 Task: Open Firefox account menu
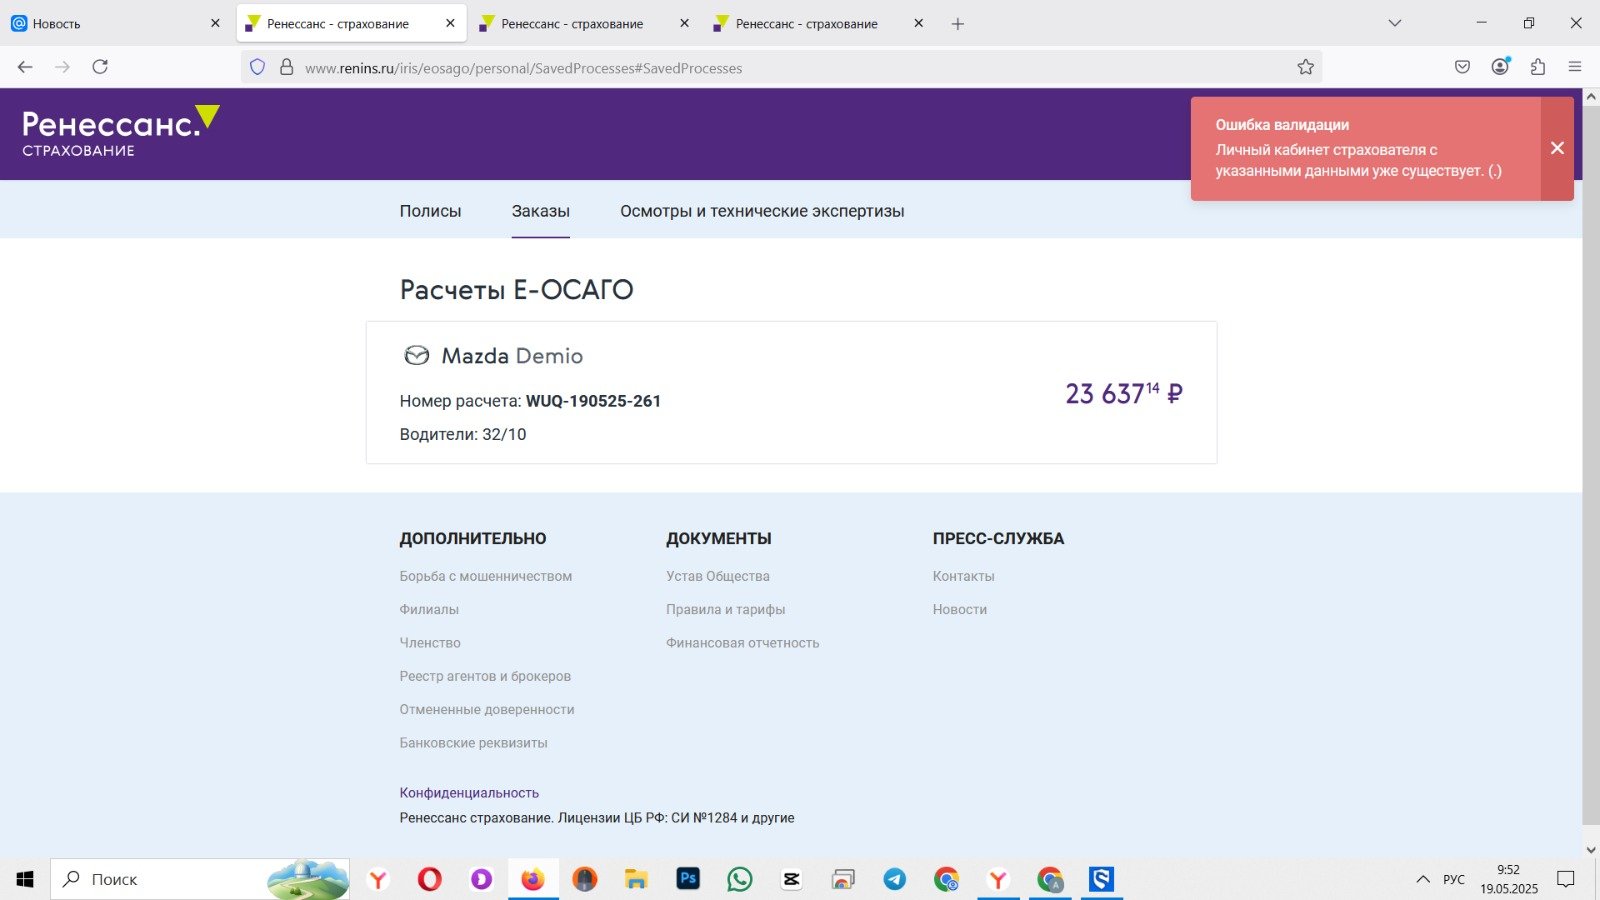click(1500, 67)
